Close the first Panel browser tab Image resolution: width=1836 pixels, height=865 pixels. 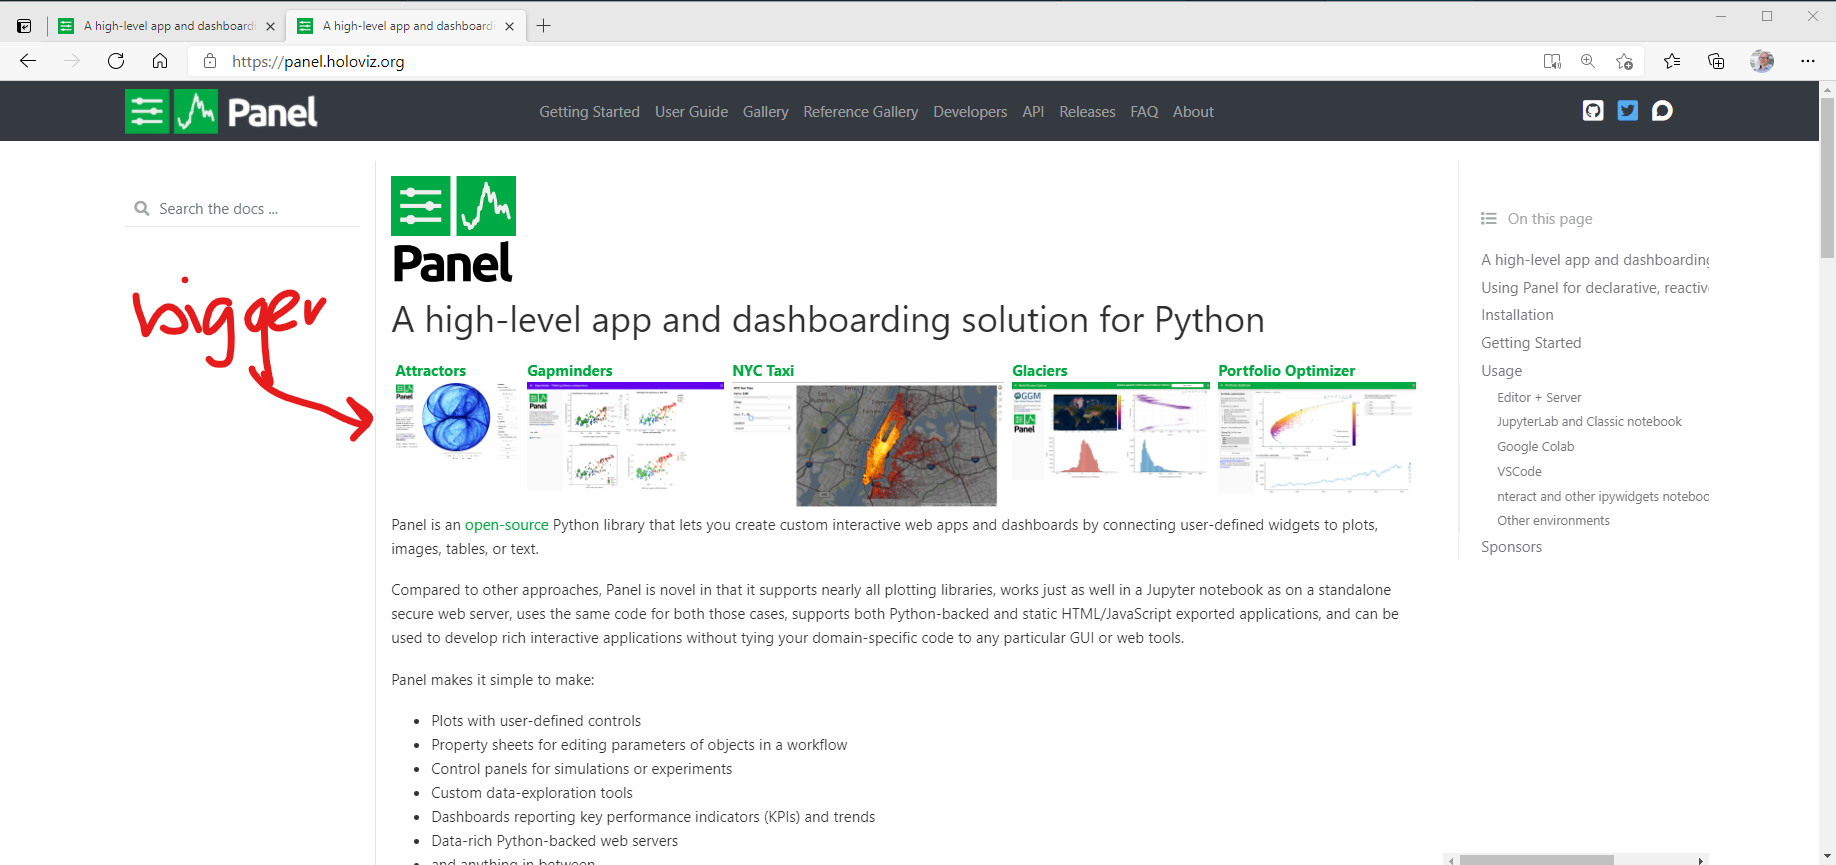[270, 27]
